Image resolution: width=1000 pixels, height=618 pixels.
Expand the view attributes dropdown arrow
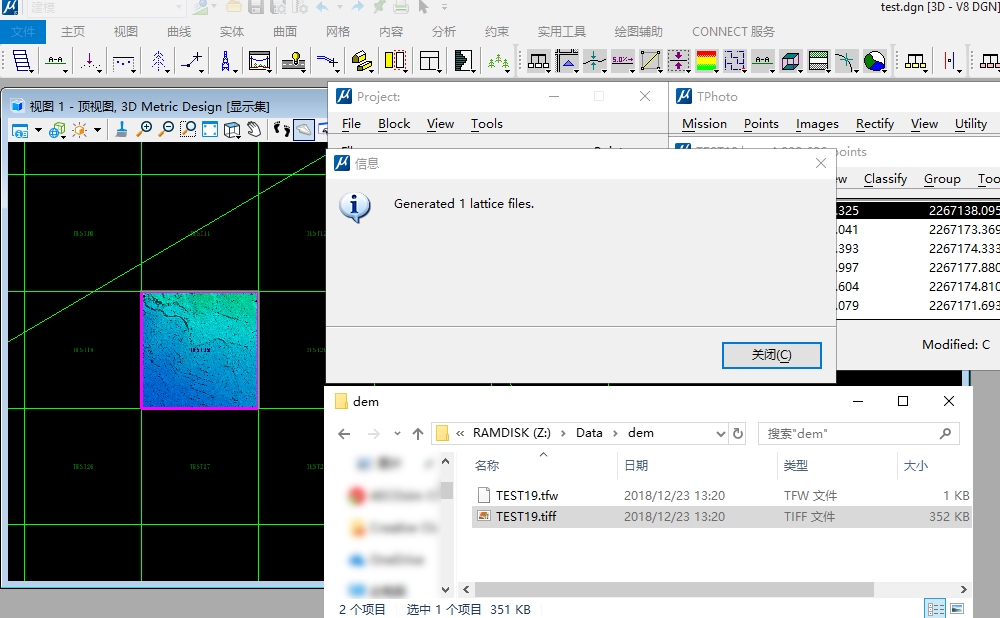pyautogui.click(x=38, y=131)
